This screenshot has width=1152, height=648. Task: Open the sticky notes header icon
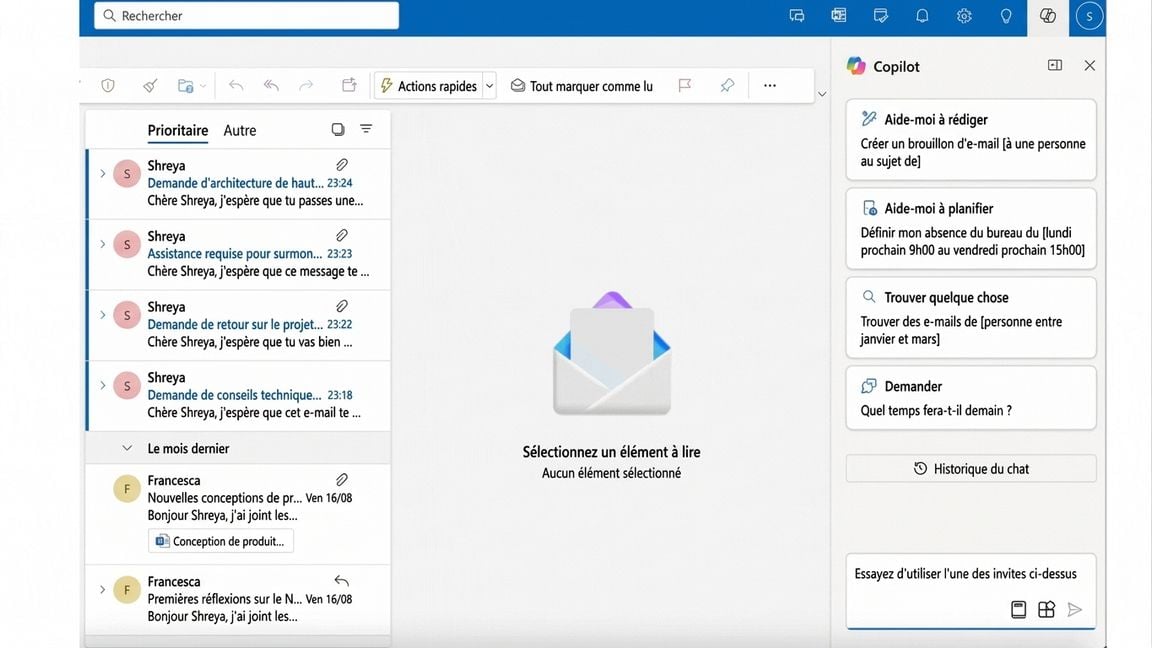(x=880, y=15)
